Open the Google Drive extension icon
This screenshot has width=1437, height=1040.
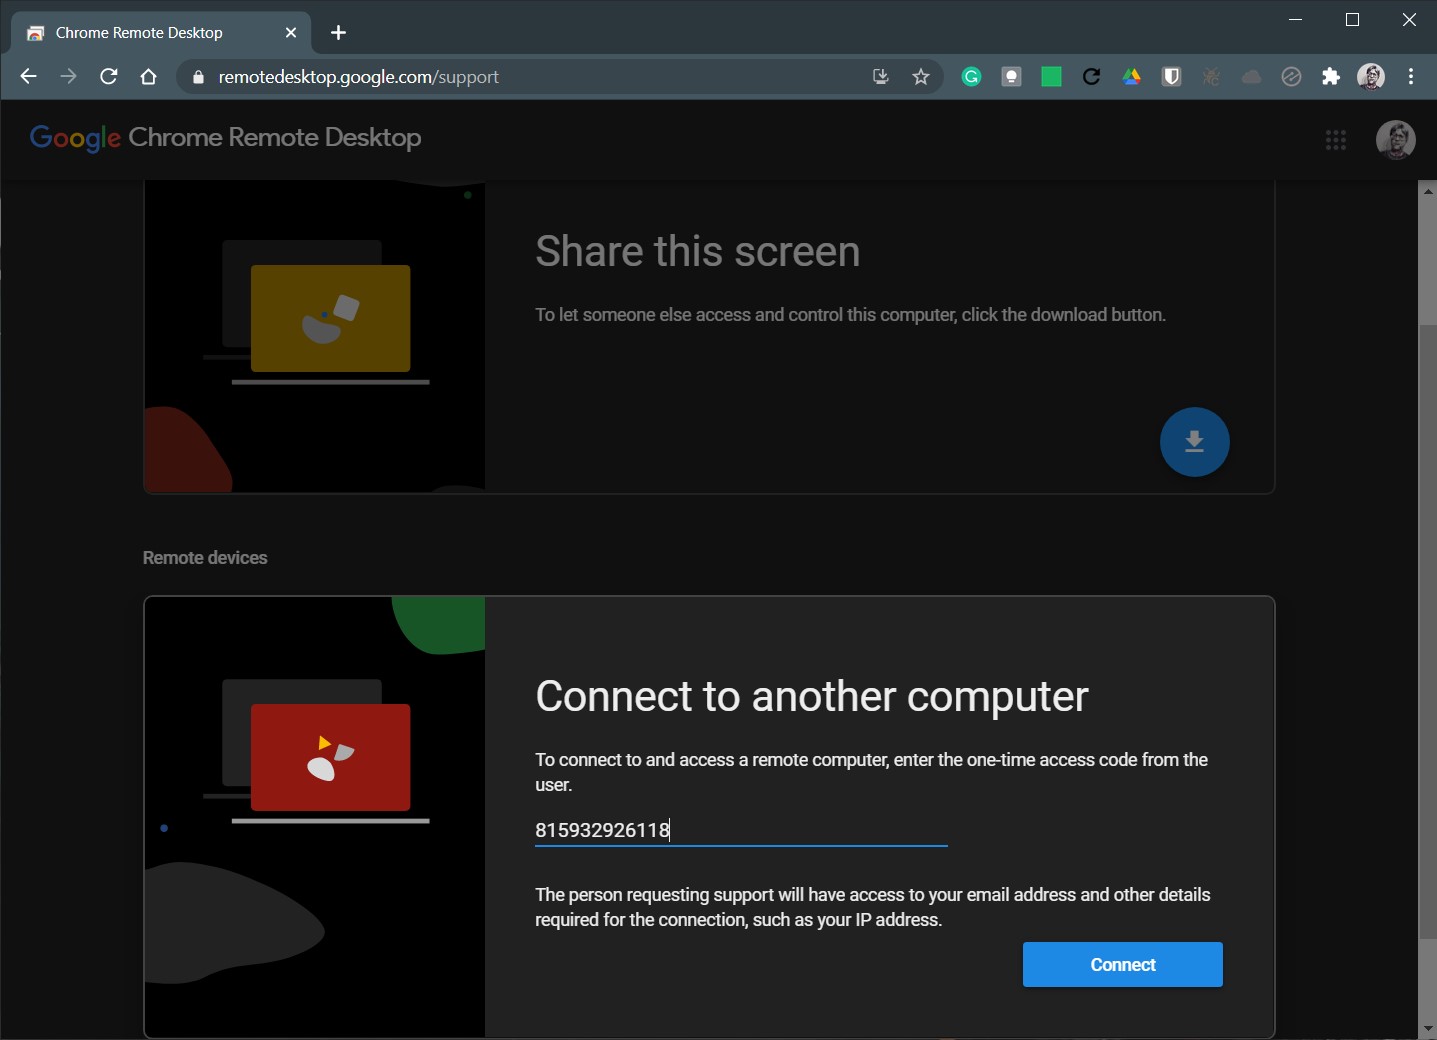coord(1131,77)
